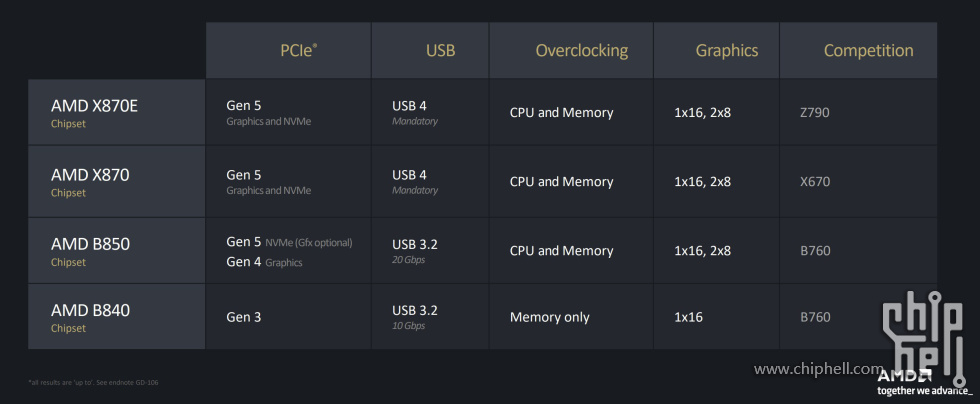This screenshot has width=980, height=404.
Task: Select '1x16, 2x8' in the B850 row
Action: point(702,251)
